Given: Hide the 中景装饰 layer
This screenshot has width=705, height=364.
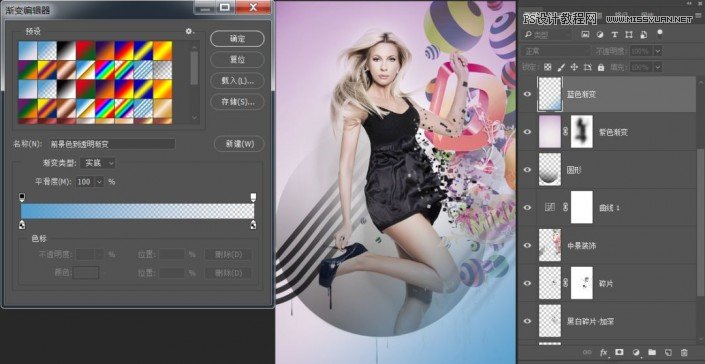Looking at the screenshot, I should pos(528,245).
